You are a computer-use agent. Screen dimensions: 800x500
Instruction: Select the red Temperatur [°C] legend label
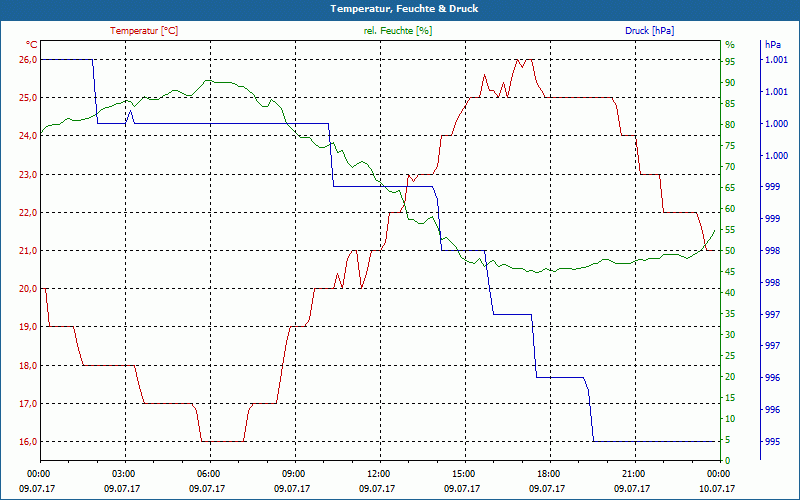[144, 31]
